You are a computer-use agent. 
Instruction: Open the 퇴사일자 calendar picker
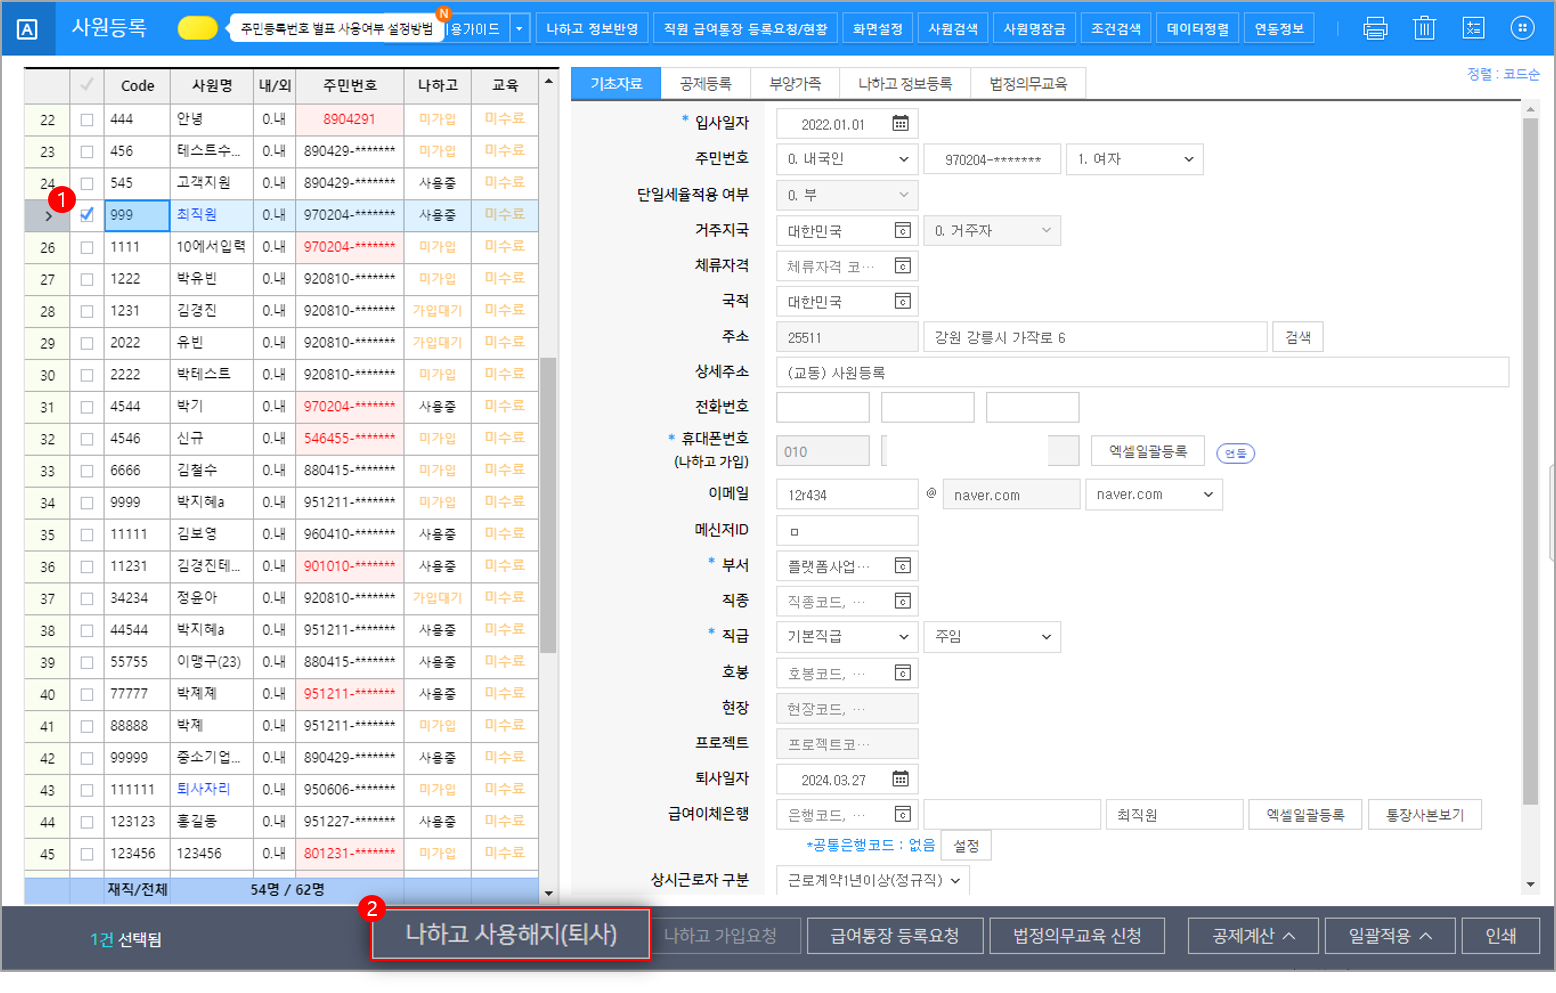[900, 779]
